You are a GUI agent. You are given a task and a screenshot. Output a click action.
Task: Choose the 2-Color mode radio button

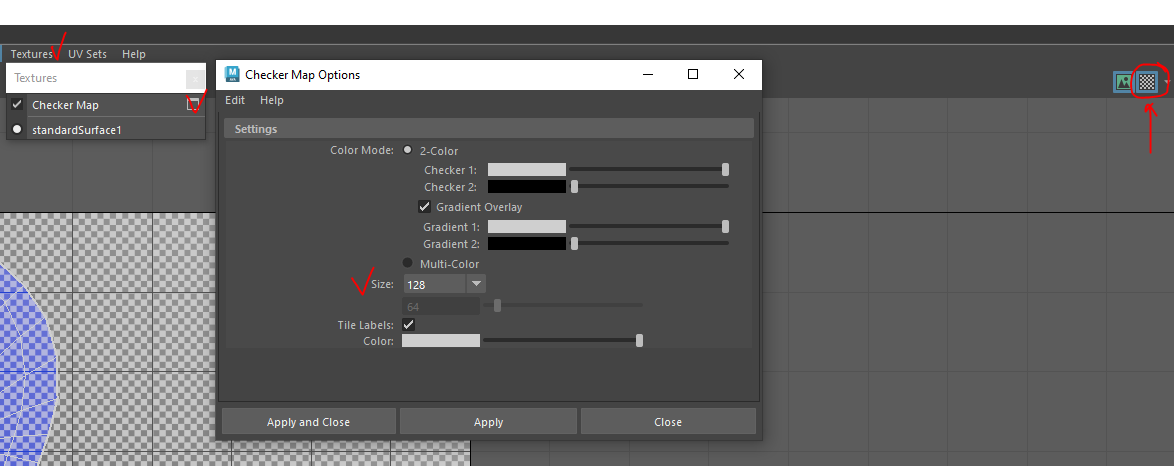click(x=408, y=151)
